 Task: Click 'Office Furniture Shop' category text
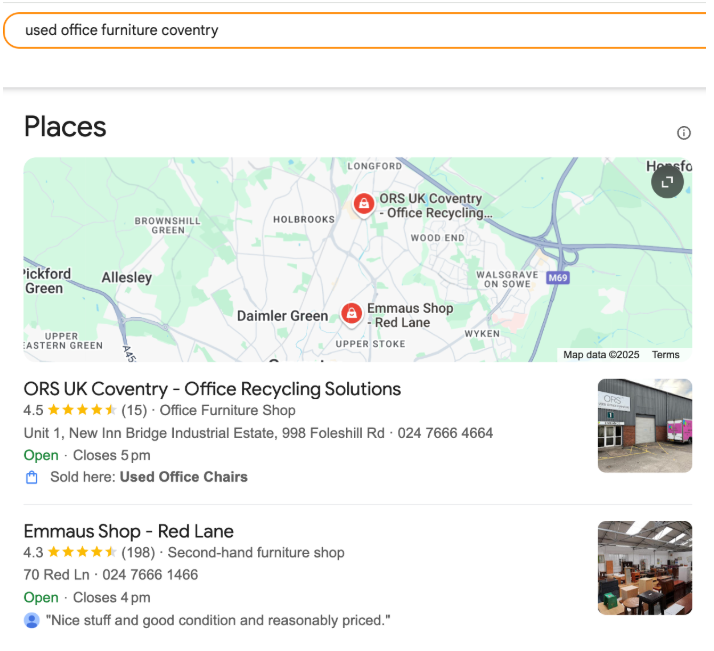coord(227,410)
